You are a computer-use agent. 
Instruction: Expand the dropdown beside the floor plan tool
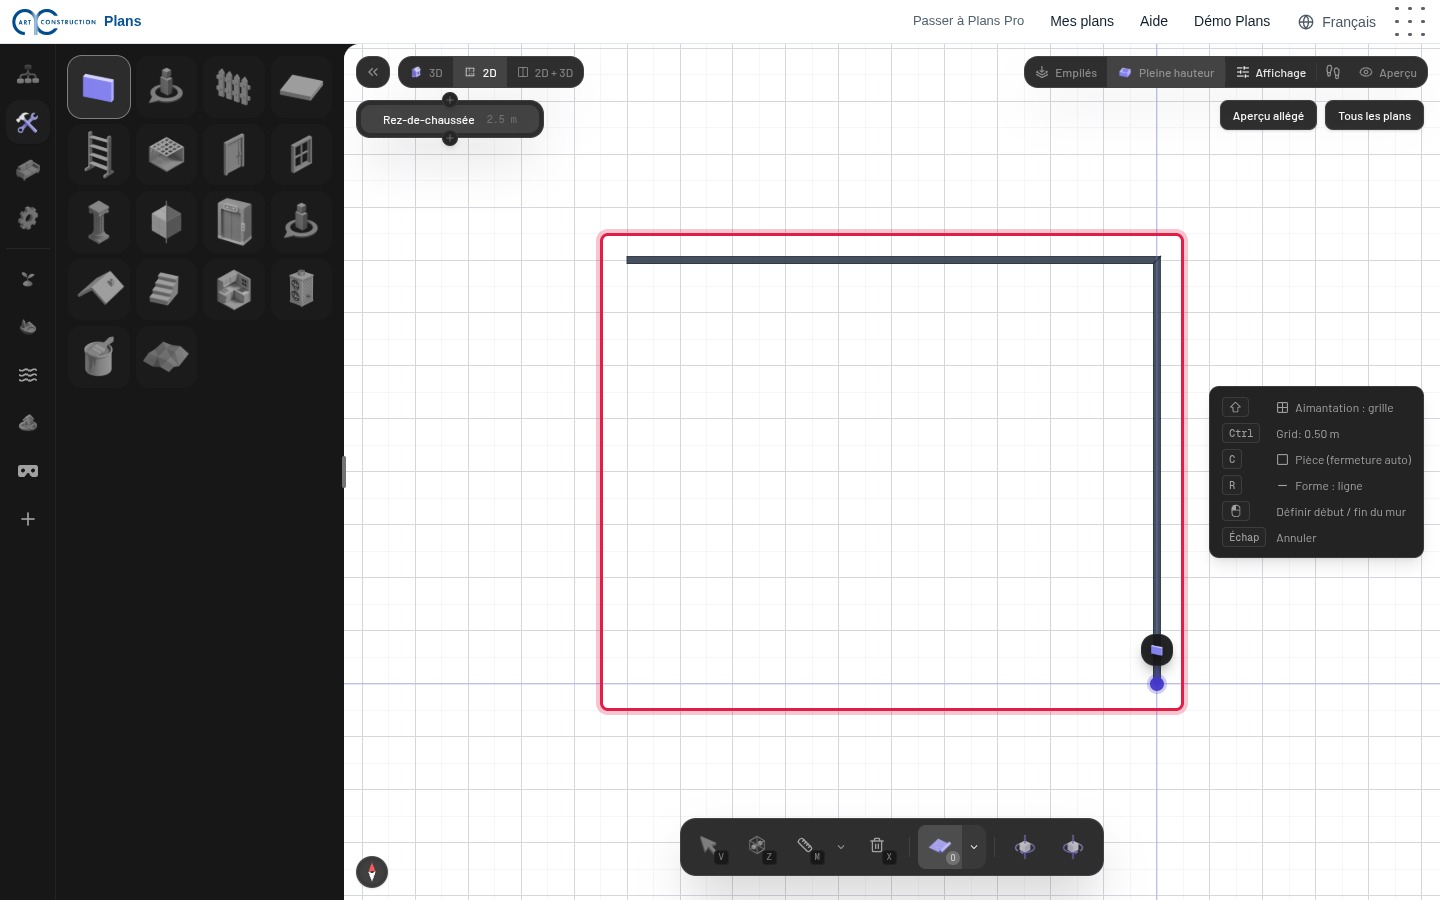click(974, 847)
